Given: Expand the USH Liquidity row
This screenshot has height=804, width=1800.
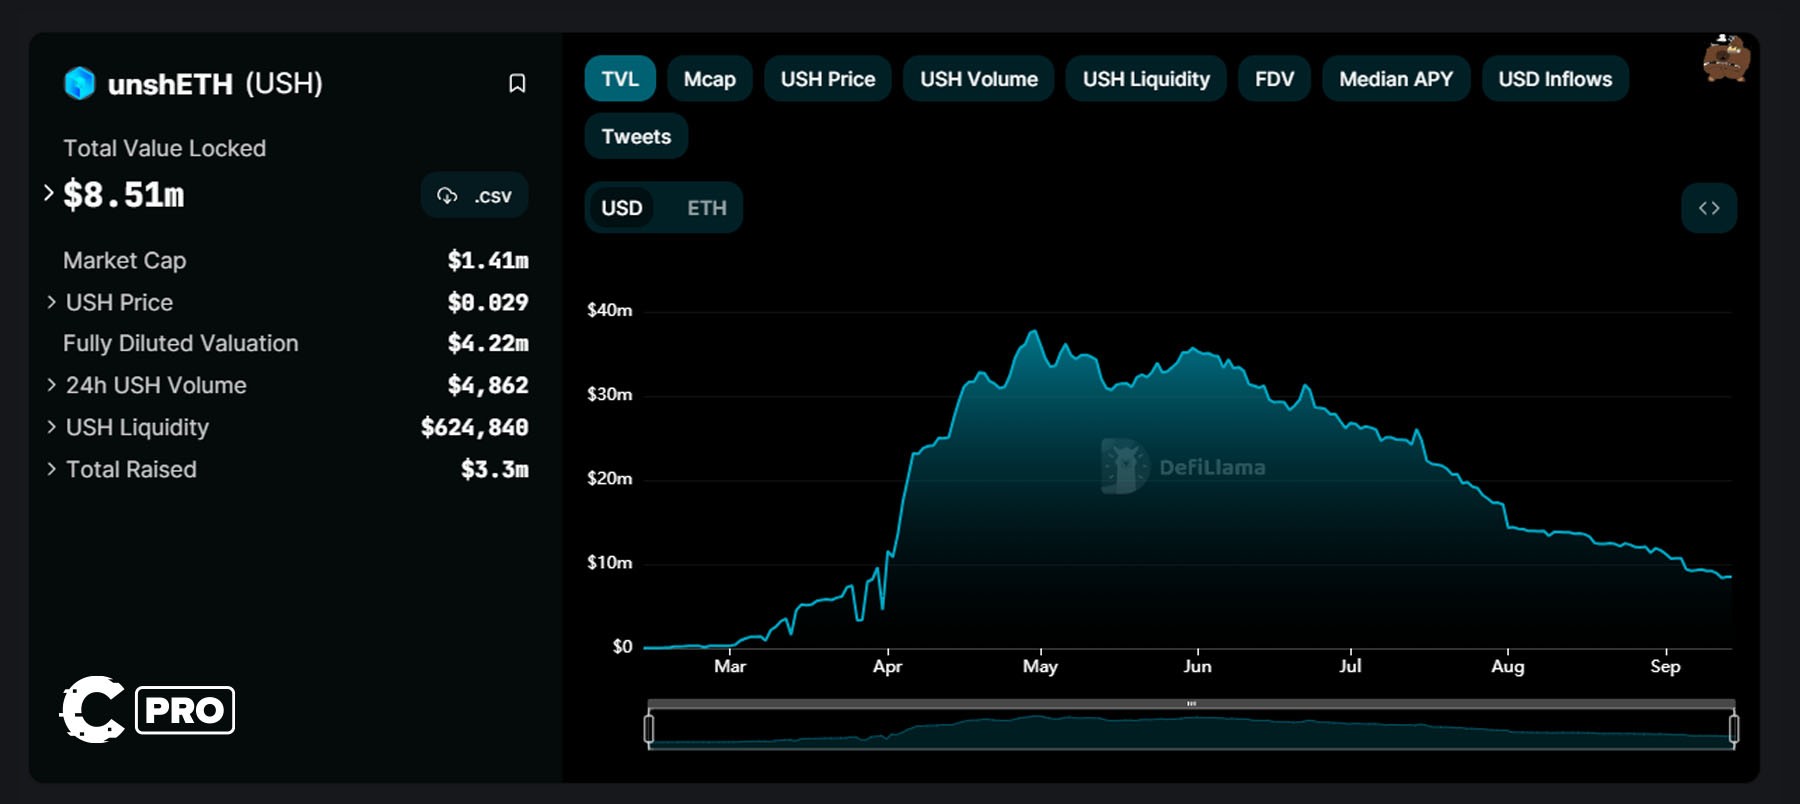Looking at the screenshot, I should click(x=52, y=427).
